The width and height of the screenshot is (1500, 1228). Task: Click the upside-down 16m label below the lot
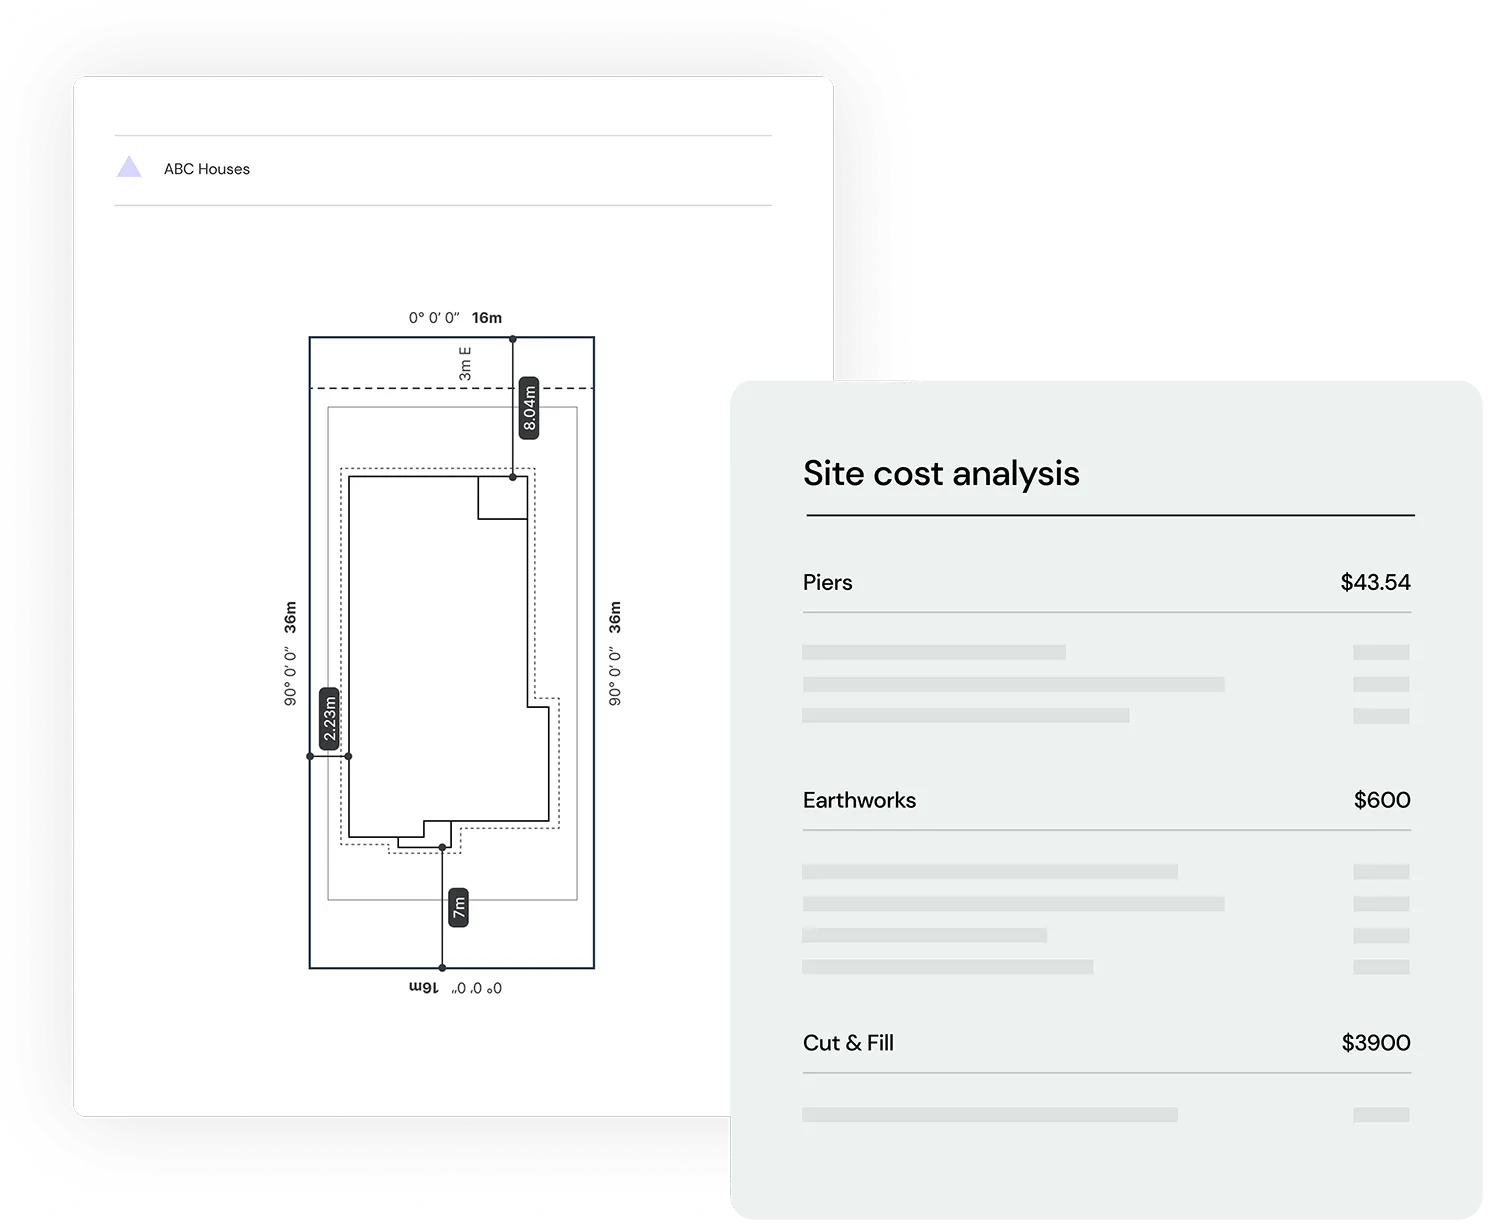pos(424,988)
